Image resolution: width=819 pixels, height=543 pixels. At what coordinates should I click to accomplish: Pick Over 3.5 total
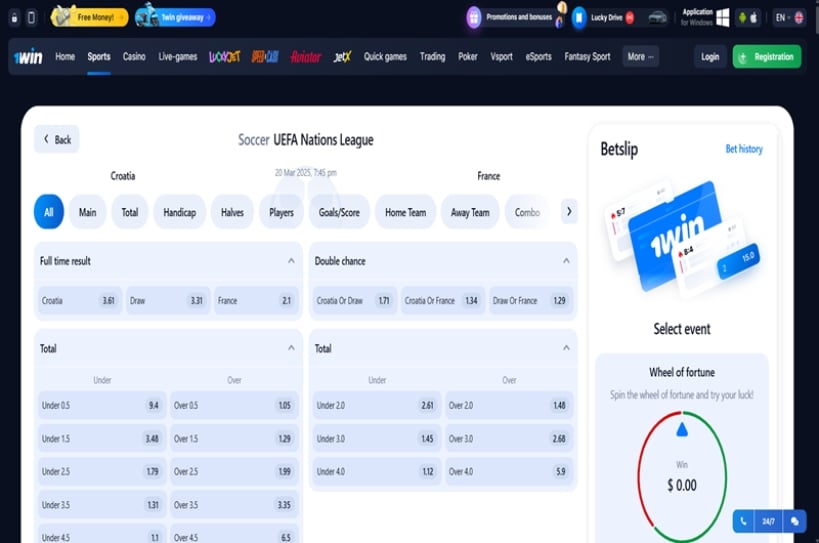pos(234,505)
